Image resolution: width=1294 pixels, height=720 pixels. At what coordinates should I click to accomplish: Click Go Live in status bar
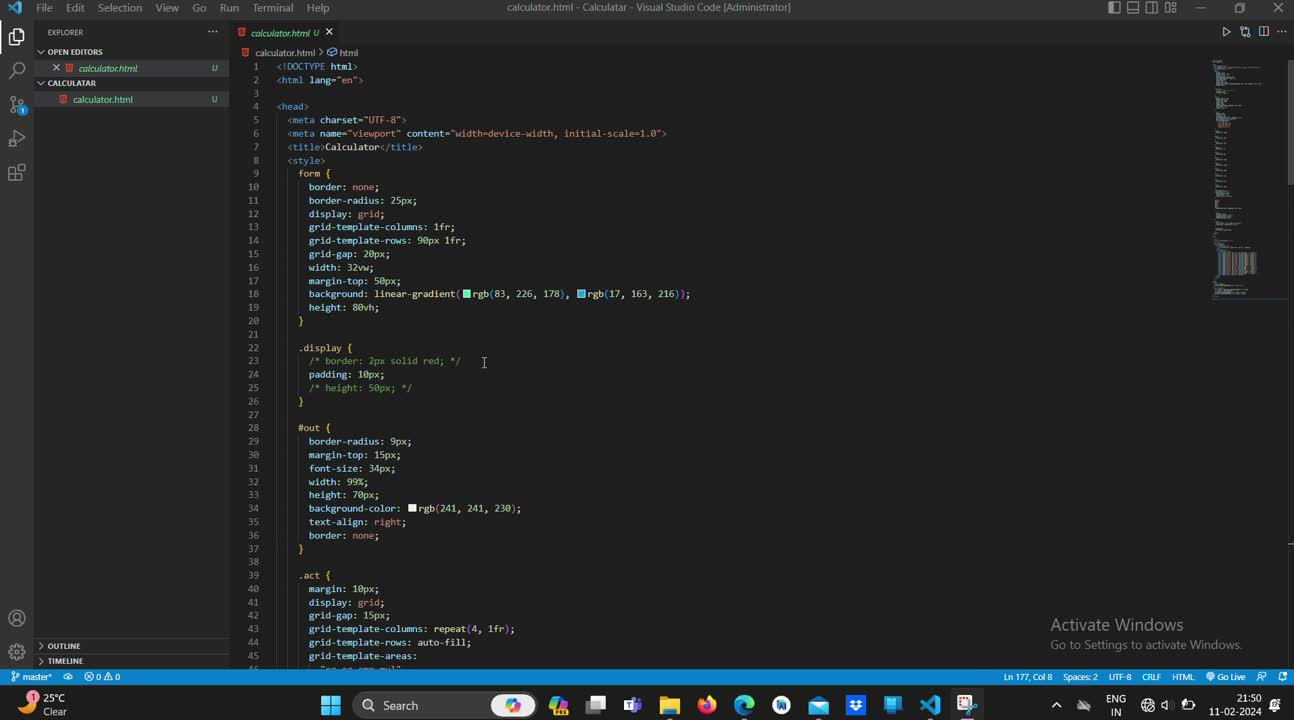pyautogui.click(x=1225, y=677)
